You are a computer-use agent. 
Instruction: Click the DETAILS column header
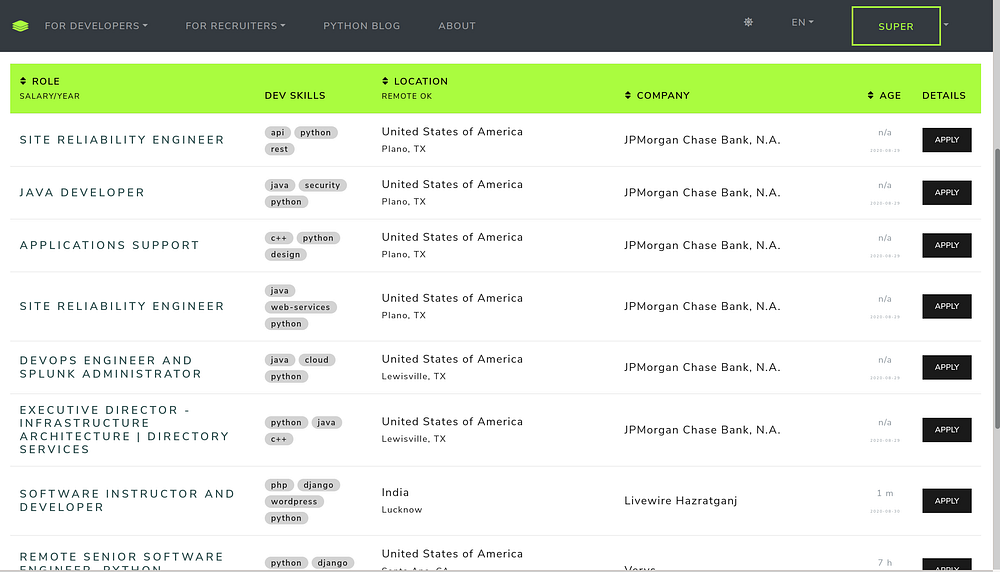click(944, 95)
